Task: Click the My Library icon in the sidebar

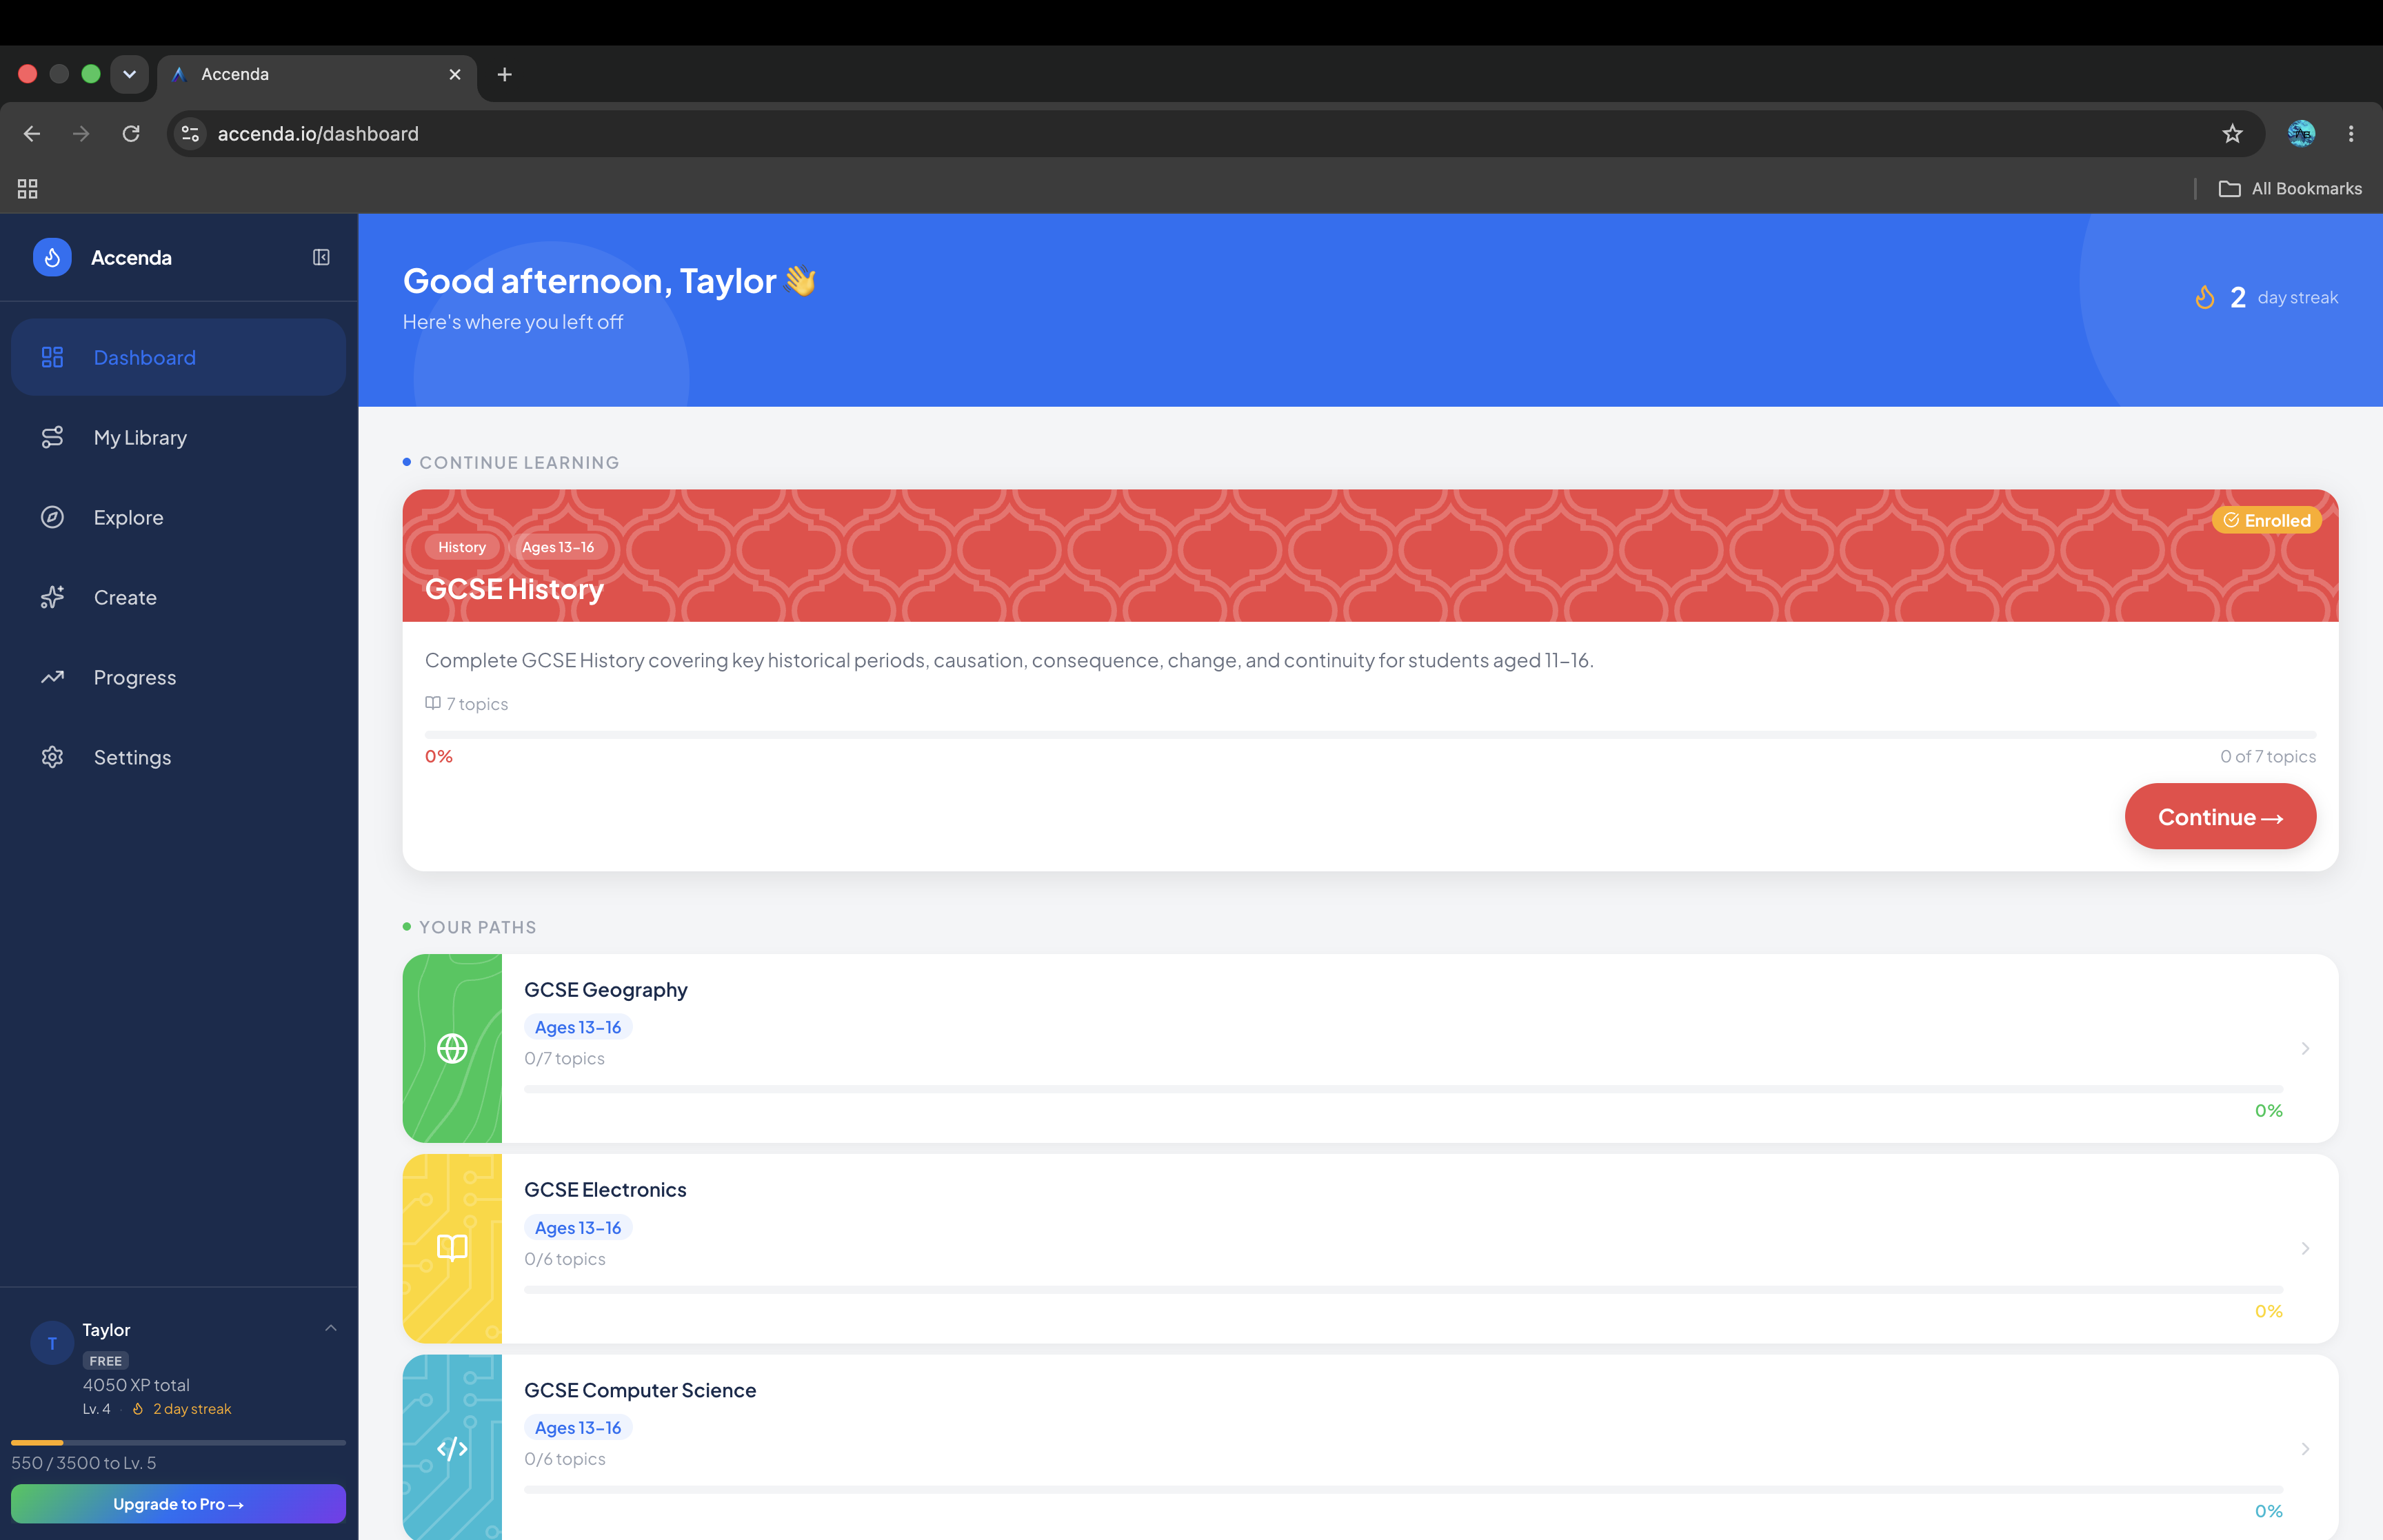Action: [52, 437]
